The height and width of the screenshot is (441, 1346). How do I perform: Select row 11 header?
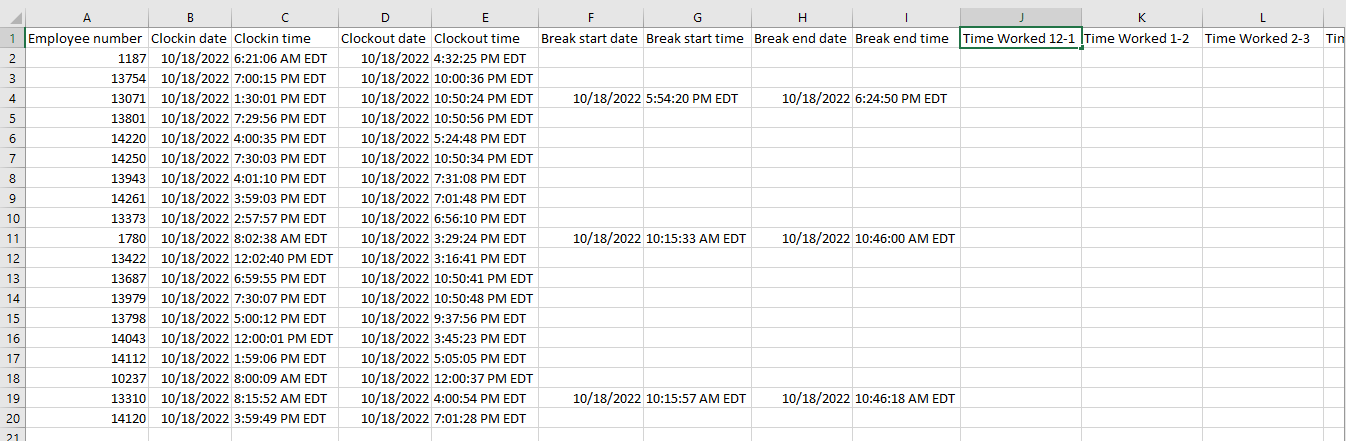(x=12, y=238)
